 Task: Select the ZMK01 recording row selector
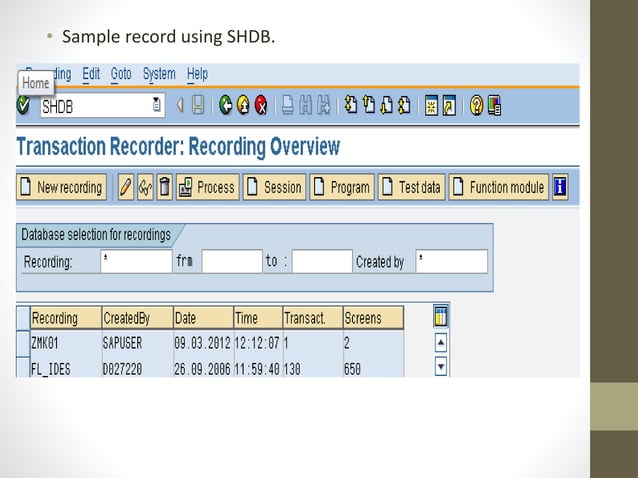[23, 343]
